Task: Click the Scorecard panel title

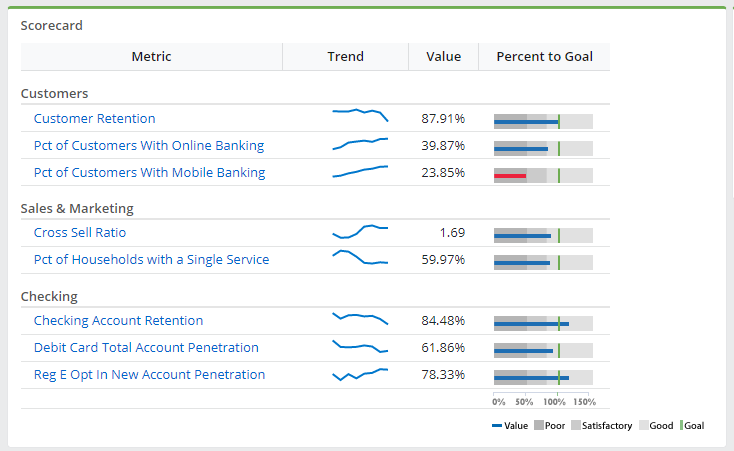Action: pyautogui.click(x=51, y=25)
